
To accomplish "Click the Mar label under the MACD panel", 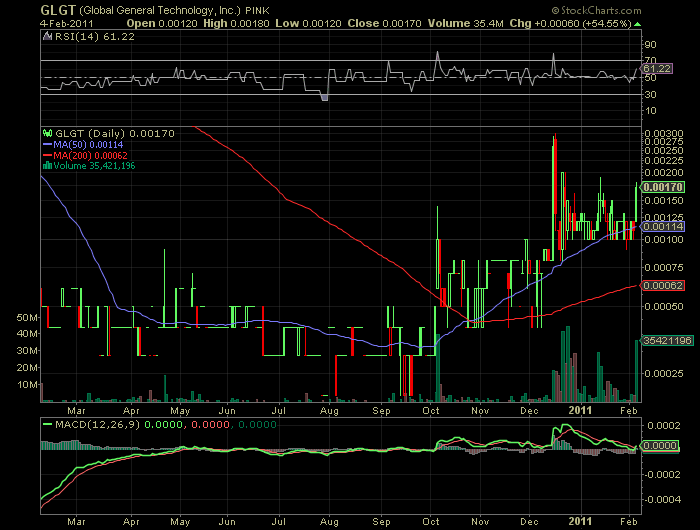I will (76, 522).
